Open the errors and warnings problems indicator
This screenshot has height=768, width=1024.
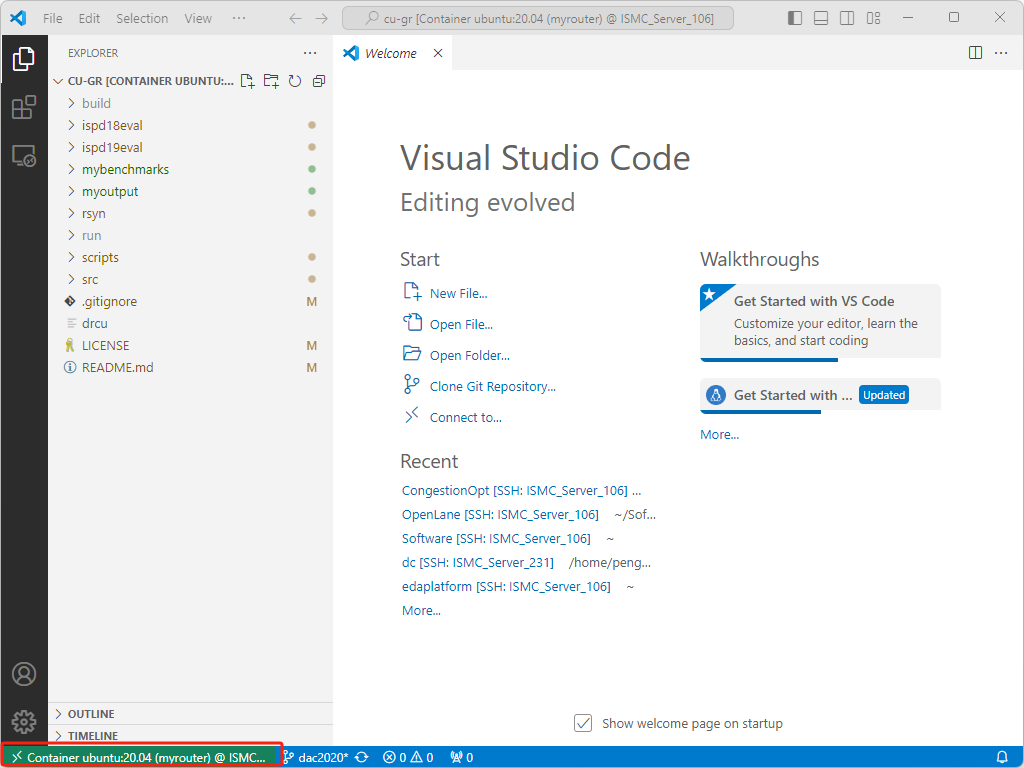click(x=408, y=758)
